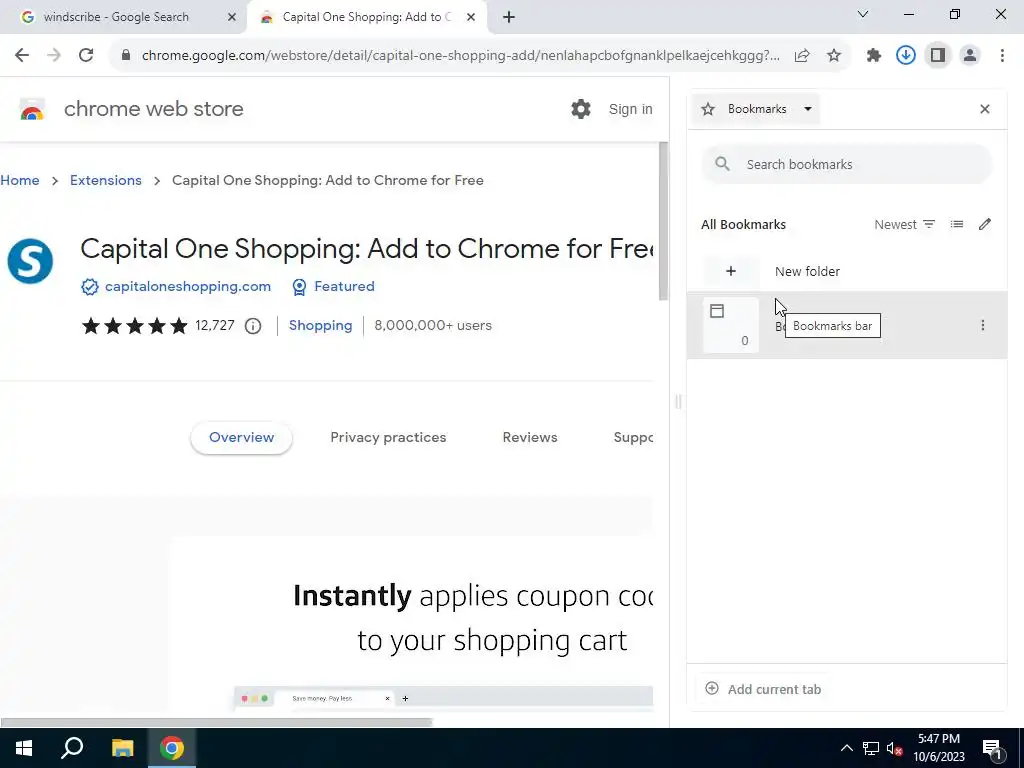This screenshot has height=768, width=1024.
Task: Click the side panel resize handle
Action: pos(678,402)
